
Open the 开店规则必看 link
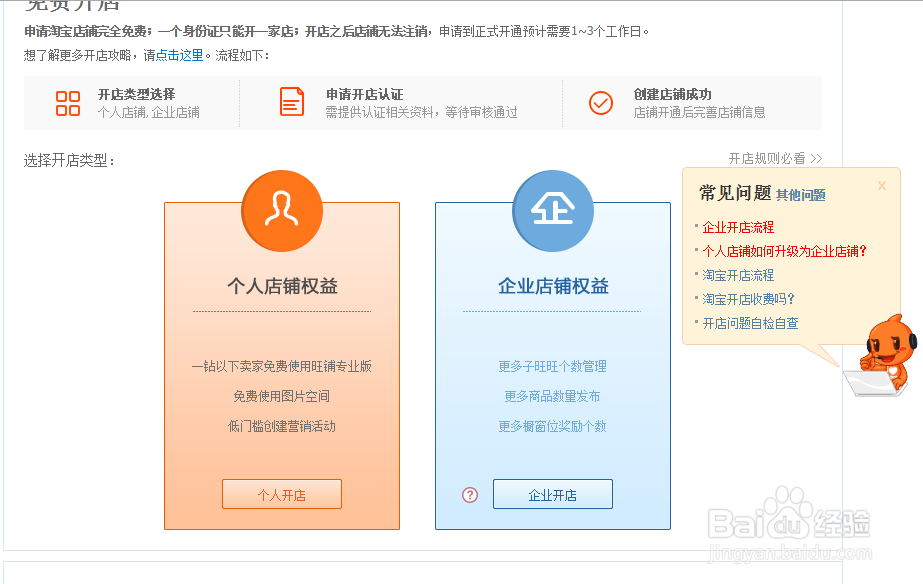click(x=775, y=158)
